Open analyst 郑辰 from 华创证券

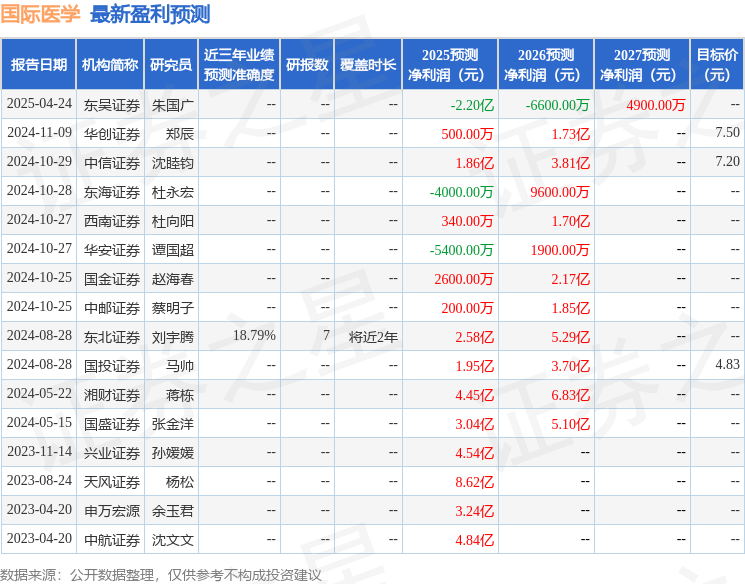tap(180, 134)
